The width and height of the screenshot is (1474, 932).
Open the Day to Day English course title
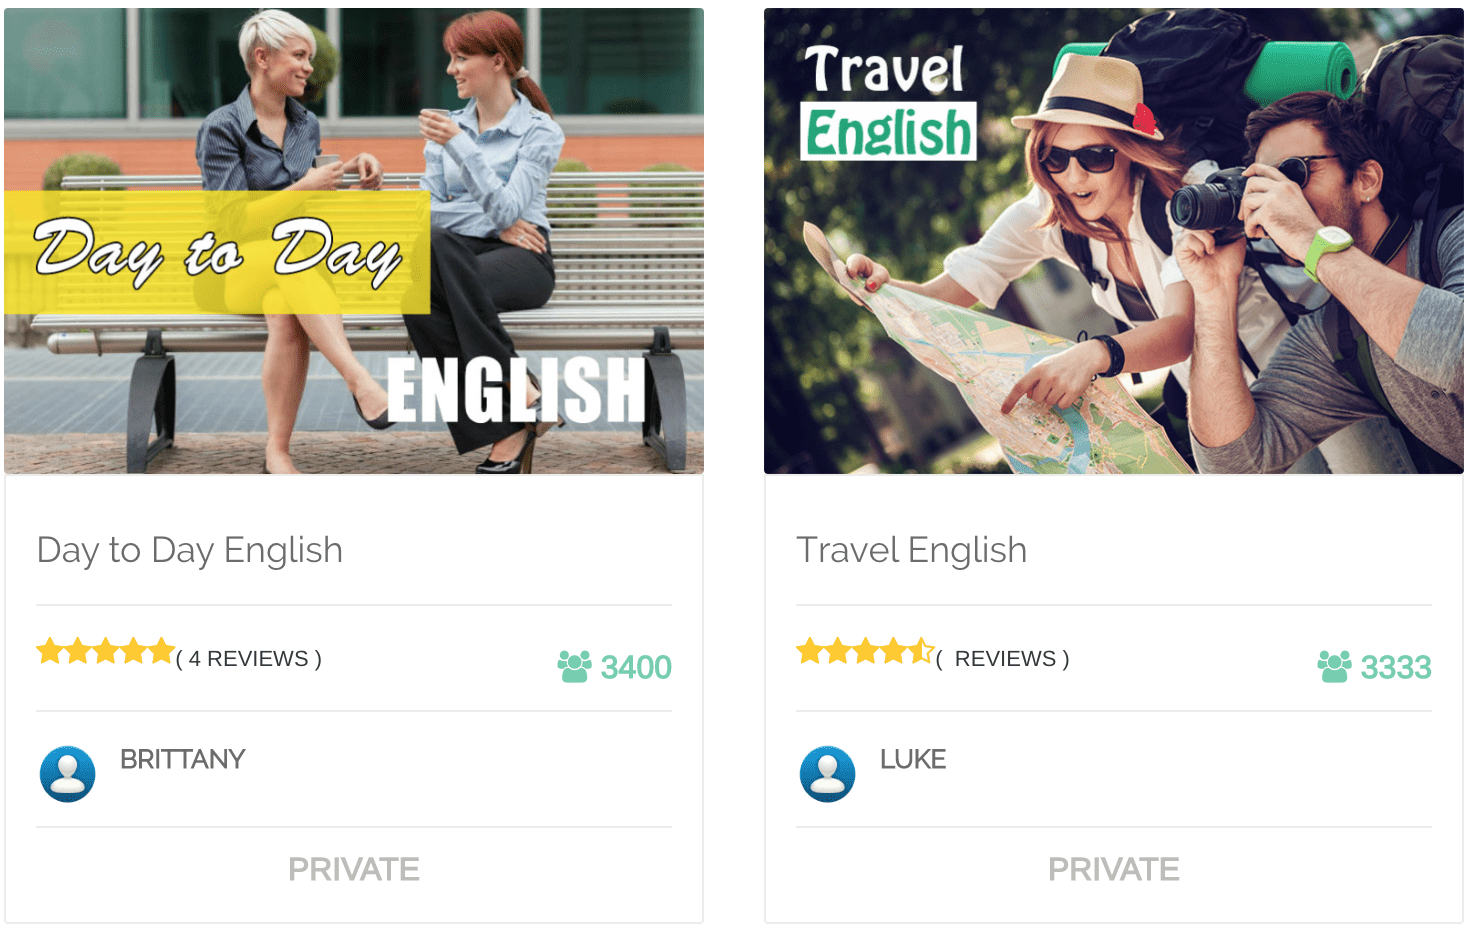tap(190, 550)
